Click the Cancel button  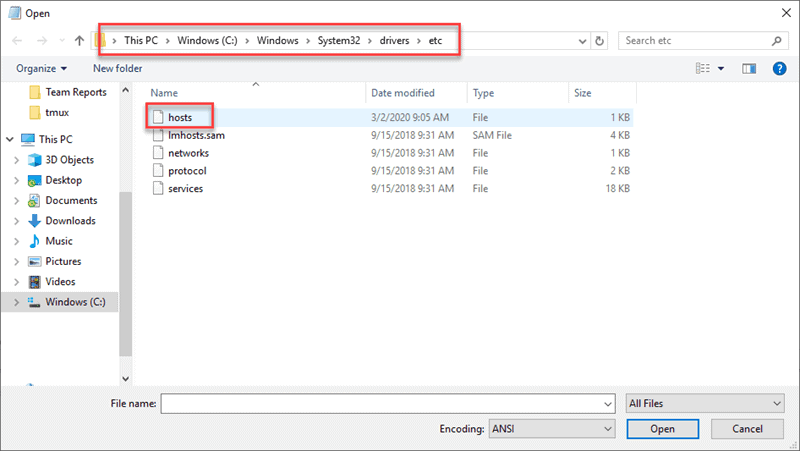[747, 429]
